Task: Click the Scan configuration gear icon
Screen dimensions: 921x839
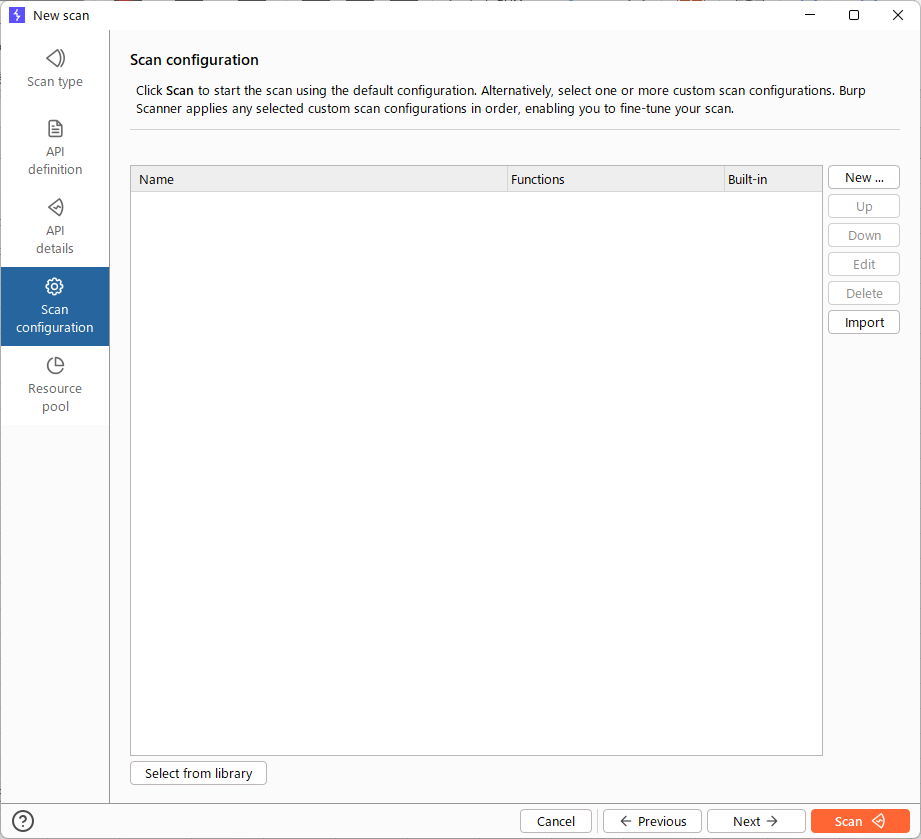Action: pyautogui.click(x=54, y=287)
